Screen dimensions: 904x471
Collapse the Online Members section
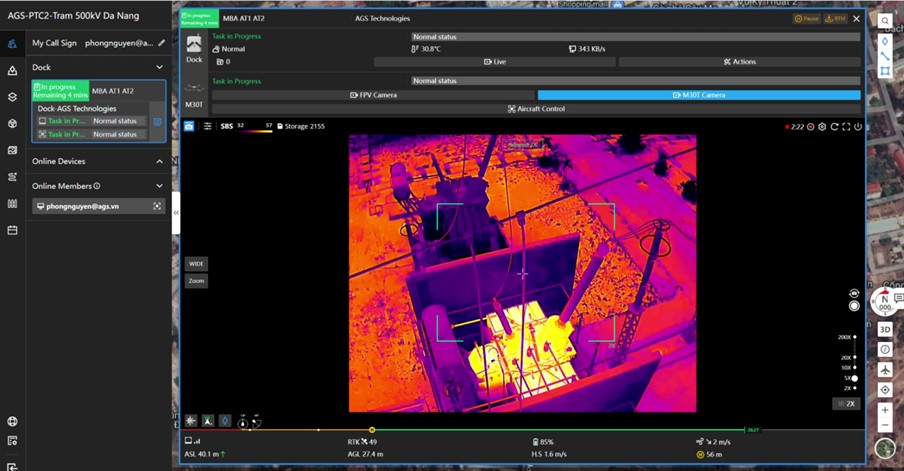point(160,186)
